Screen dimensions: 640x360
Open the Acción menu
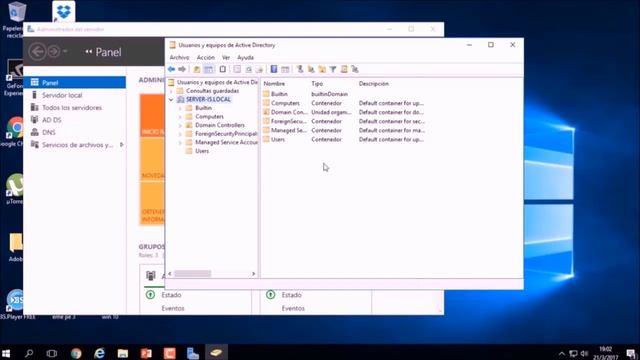coord(205,58)
